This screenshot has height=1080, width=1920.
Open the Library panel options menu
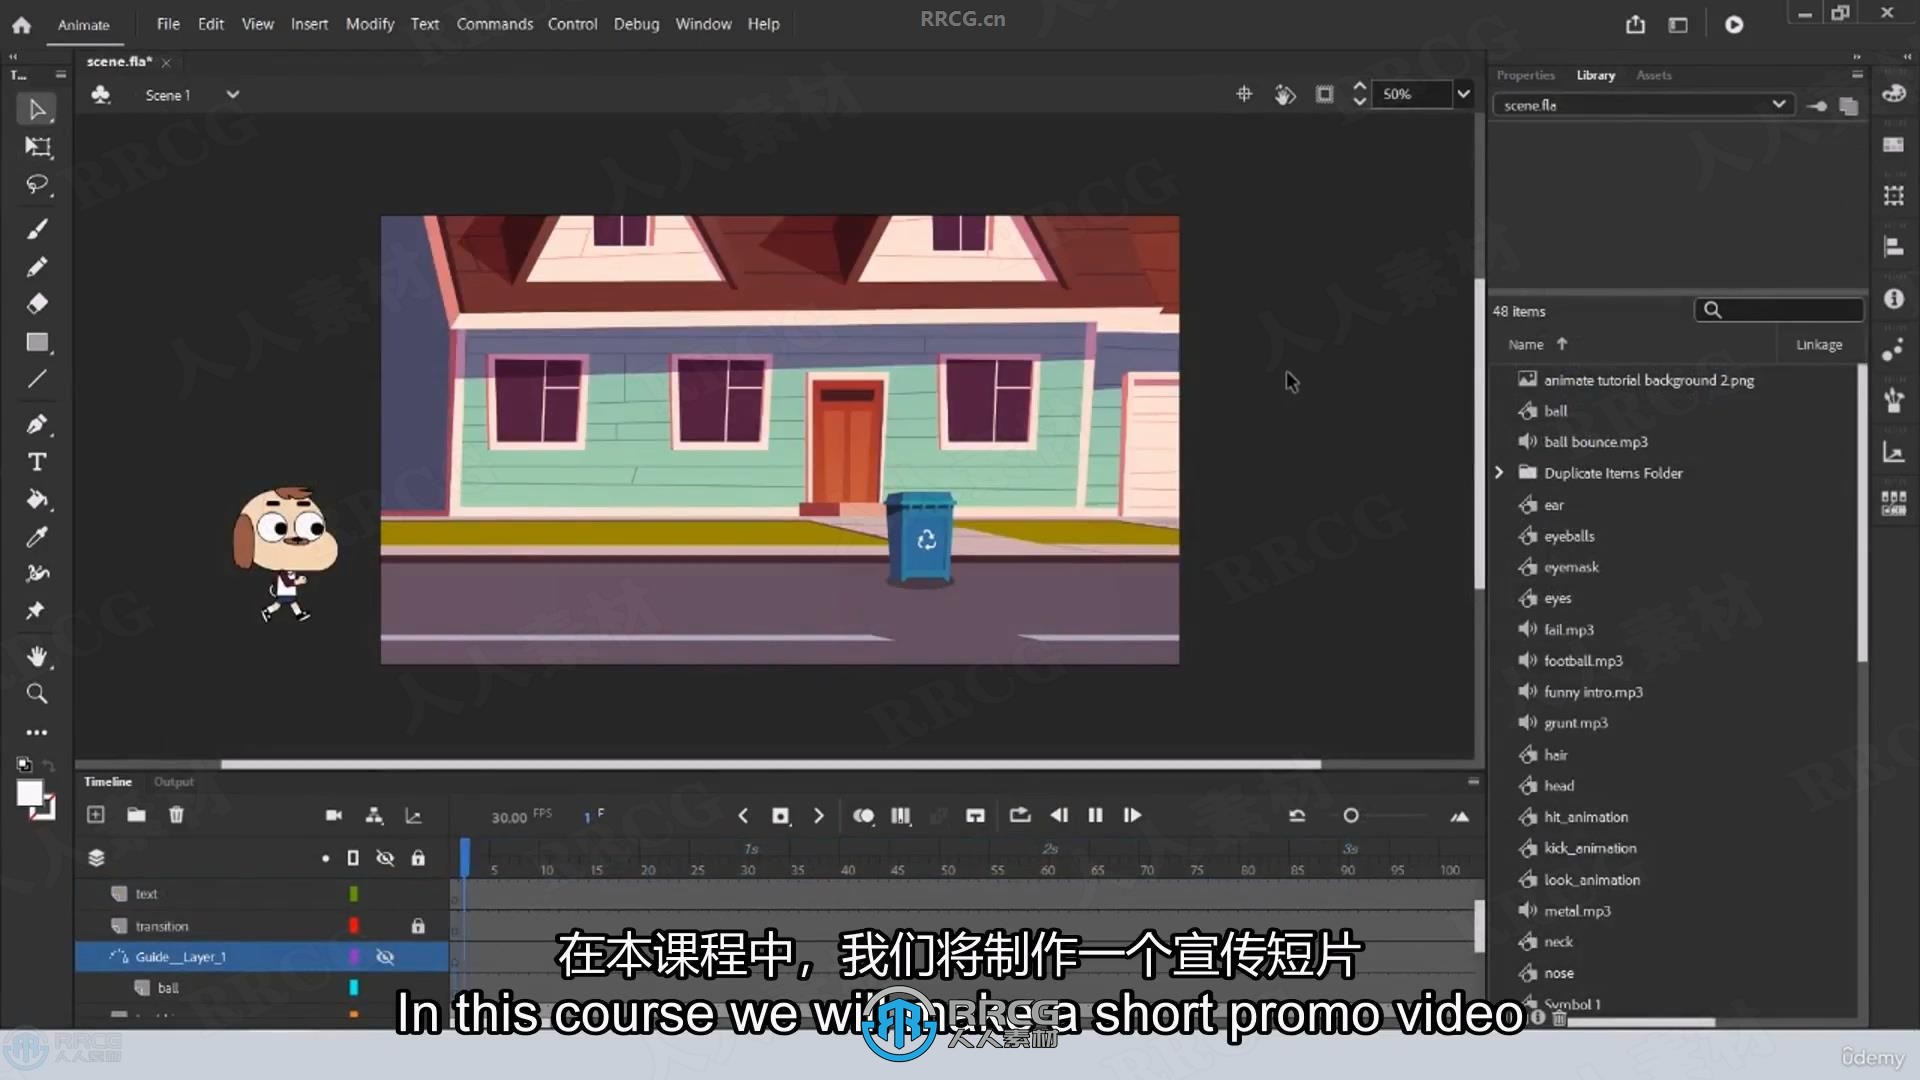click(x=1857, y=75)
